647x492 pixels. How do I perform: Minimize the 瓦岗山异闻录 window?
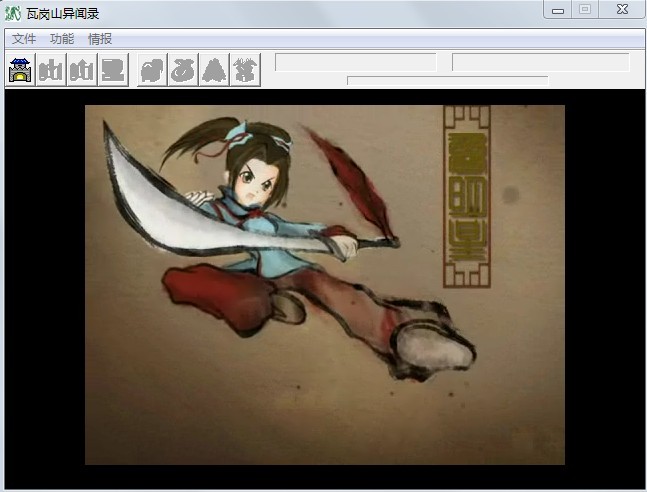point(558,10)
